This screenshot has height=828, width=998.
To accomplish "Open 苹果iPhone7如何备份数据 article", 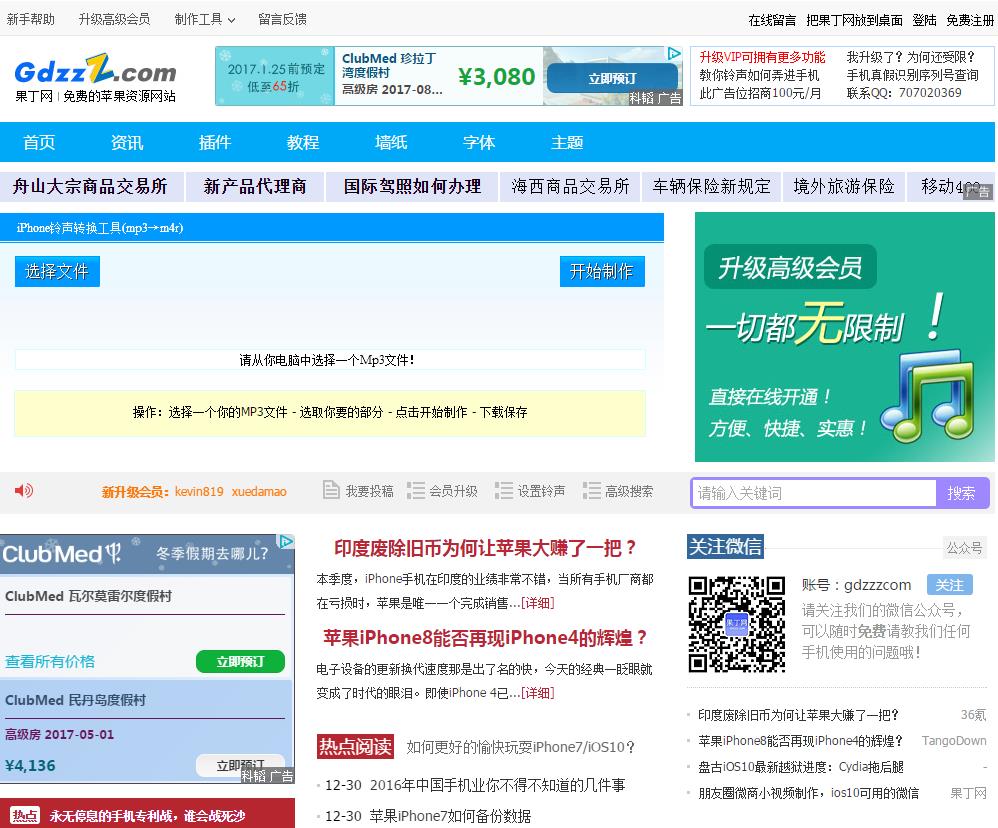I will 451,816.
